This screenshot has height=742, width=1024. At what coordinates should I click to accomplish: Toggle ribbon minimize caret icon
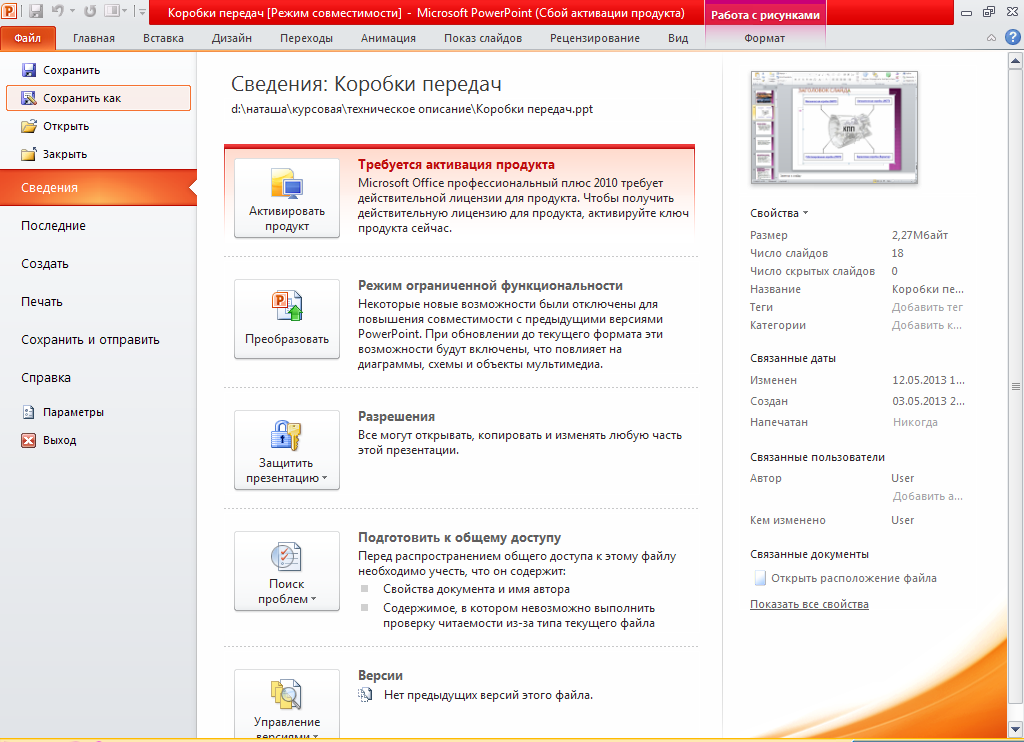click(x=991, y=38)
